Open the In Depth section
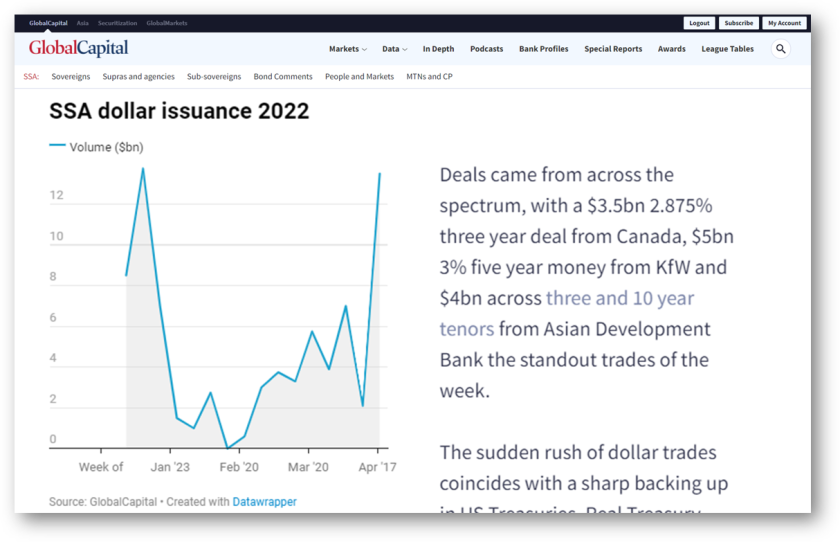 click(438, 49)
